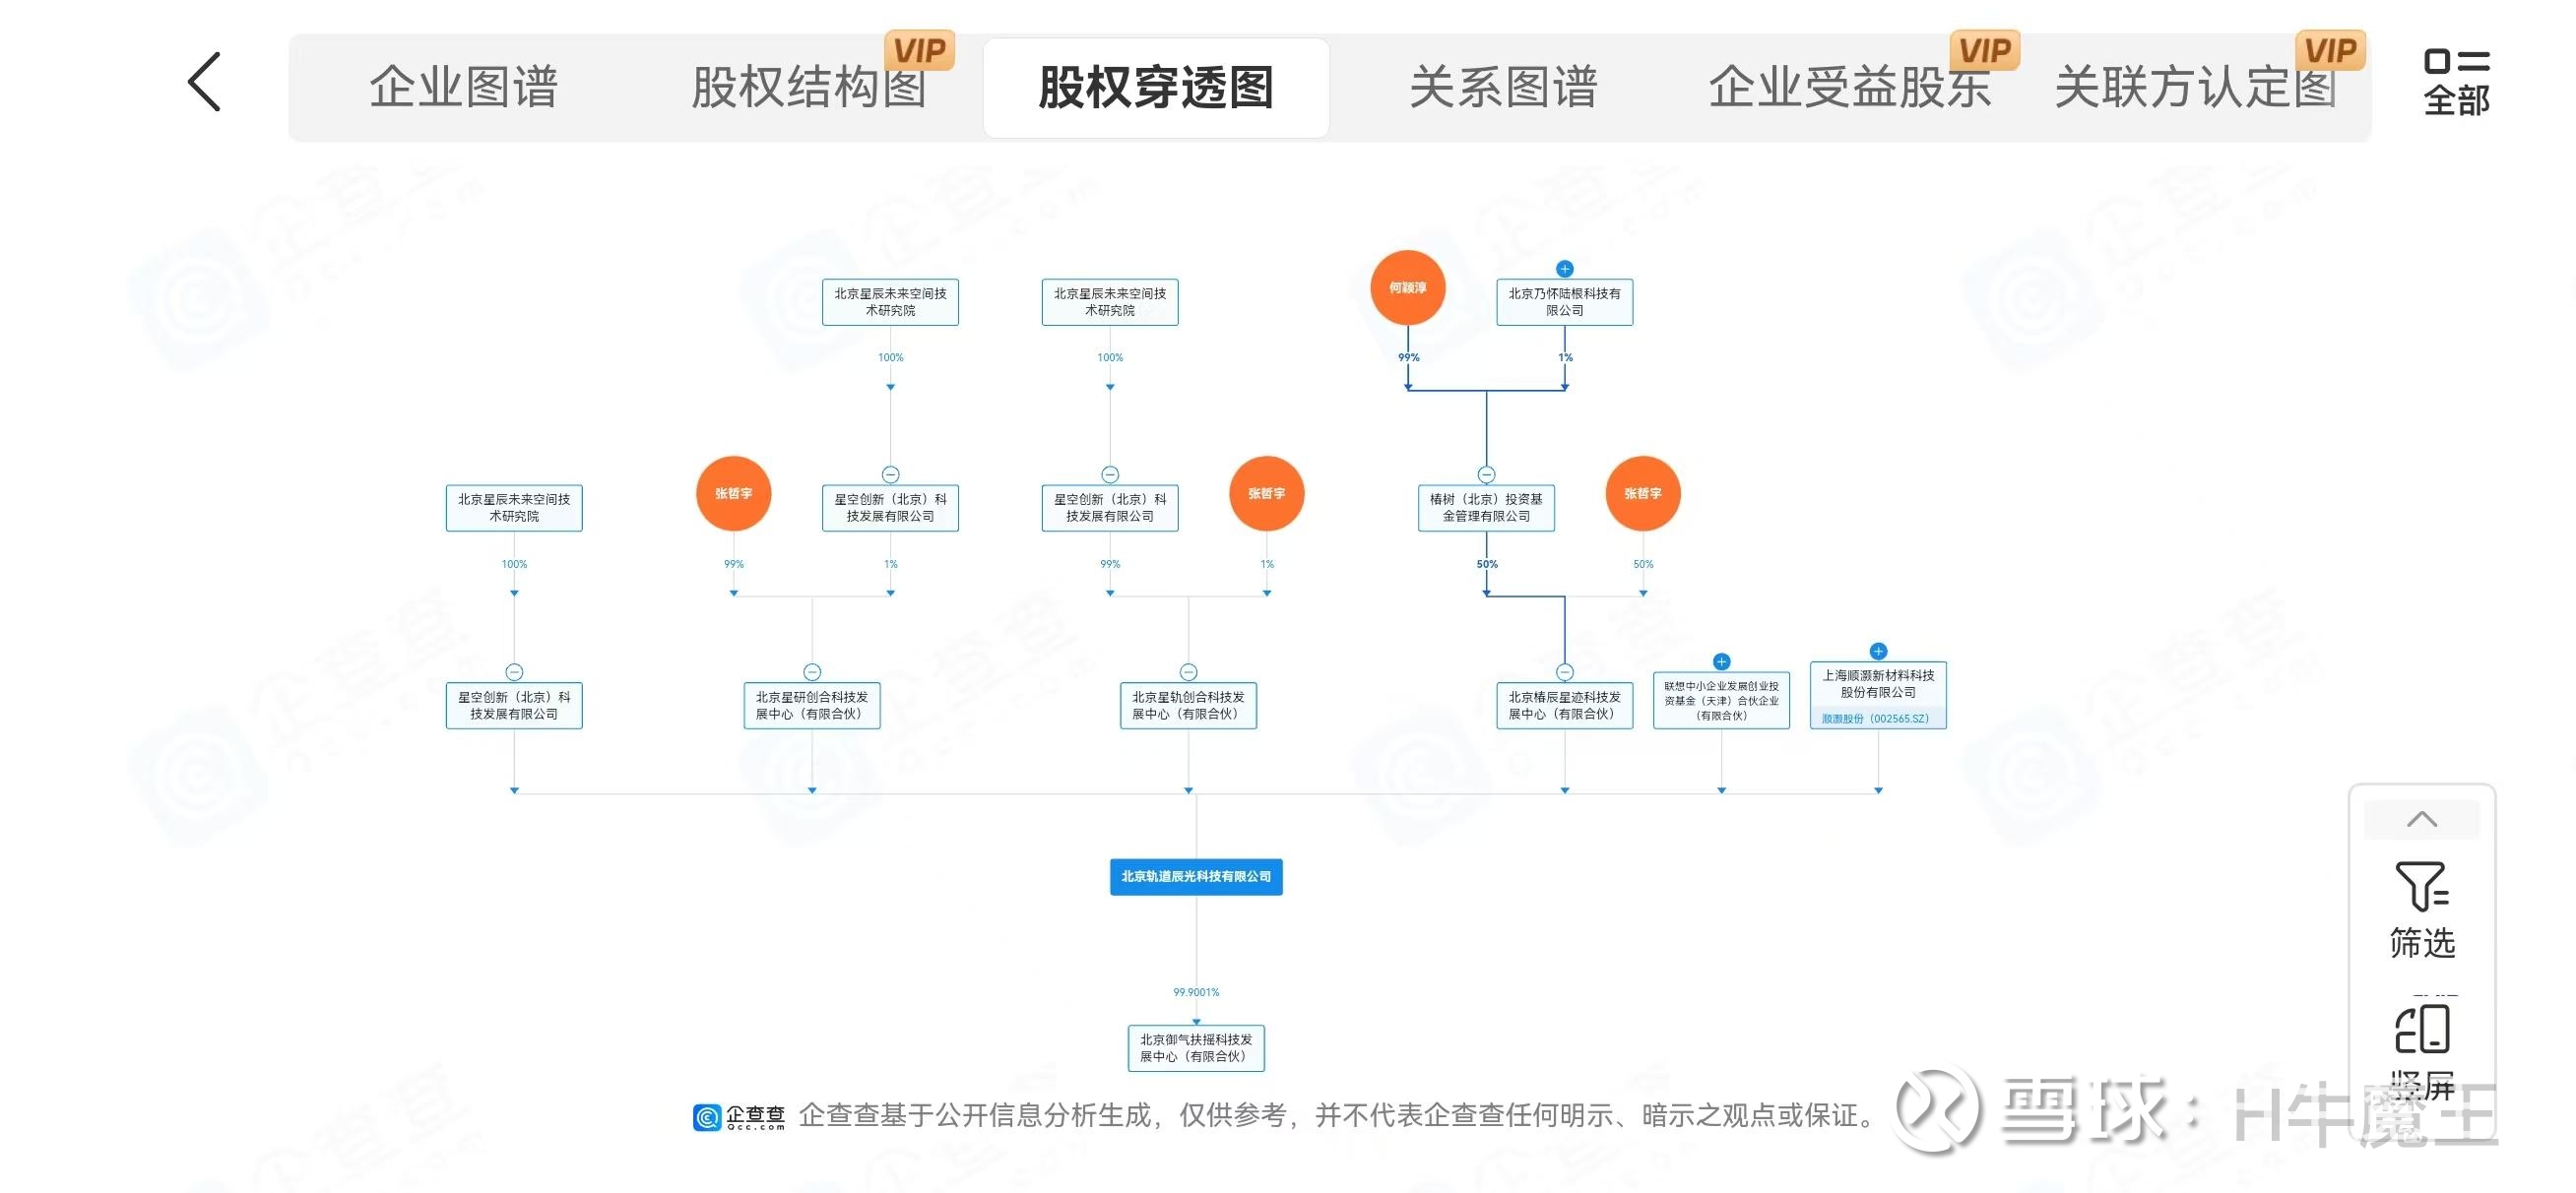Screen dimensions: 2576x1193
Task: Click the back arrow icon
Action: pos(204,82)
